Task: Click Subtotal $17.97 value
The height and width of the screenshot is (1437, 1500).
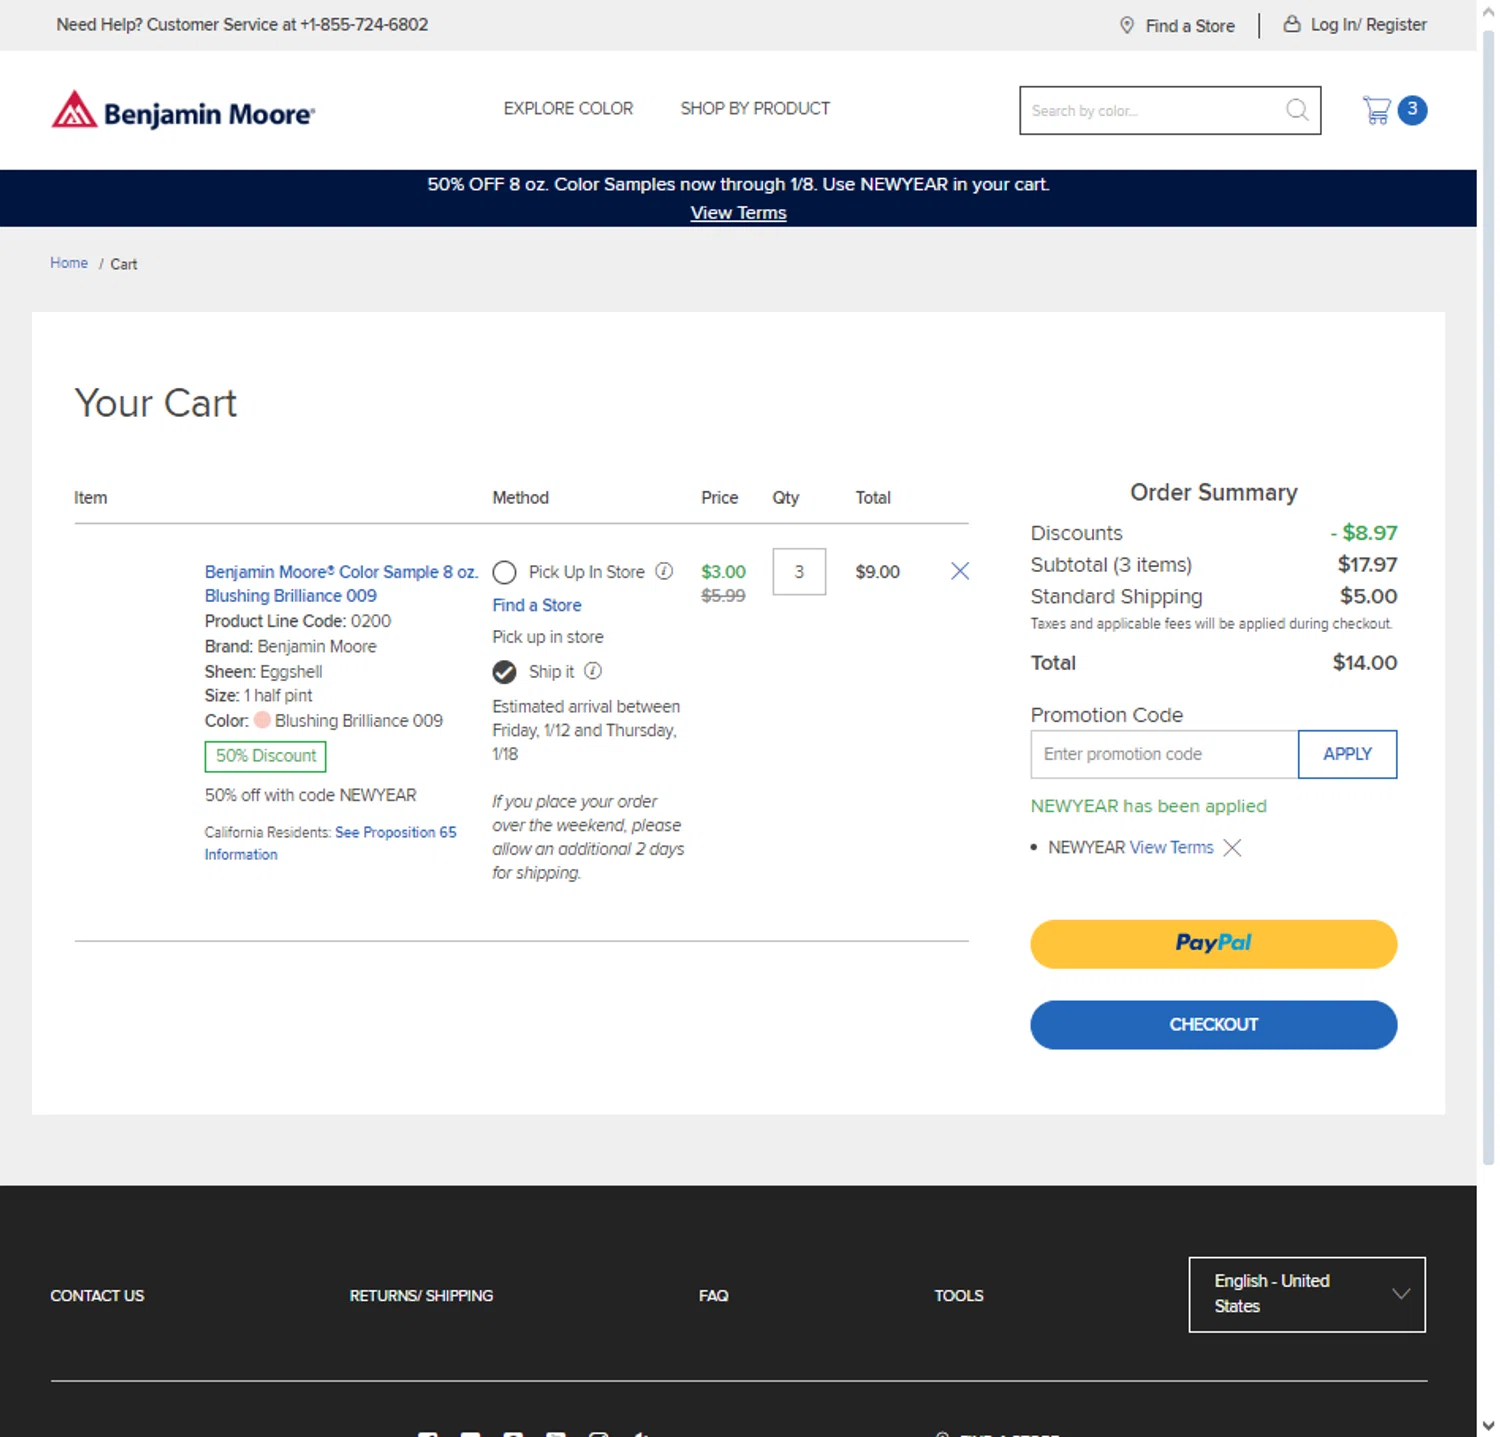Action: [1367, 564]
